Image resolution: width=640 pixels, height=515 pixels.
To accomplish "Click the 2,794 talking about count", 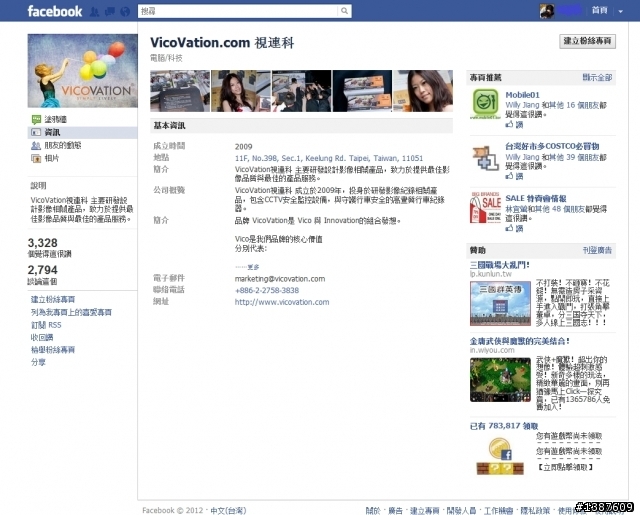I will tap(42, 270).
